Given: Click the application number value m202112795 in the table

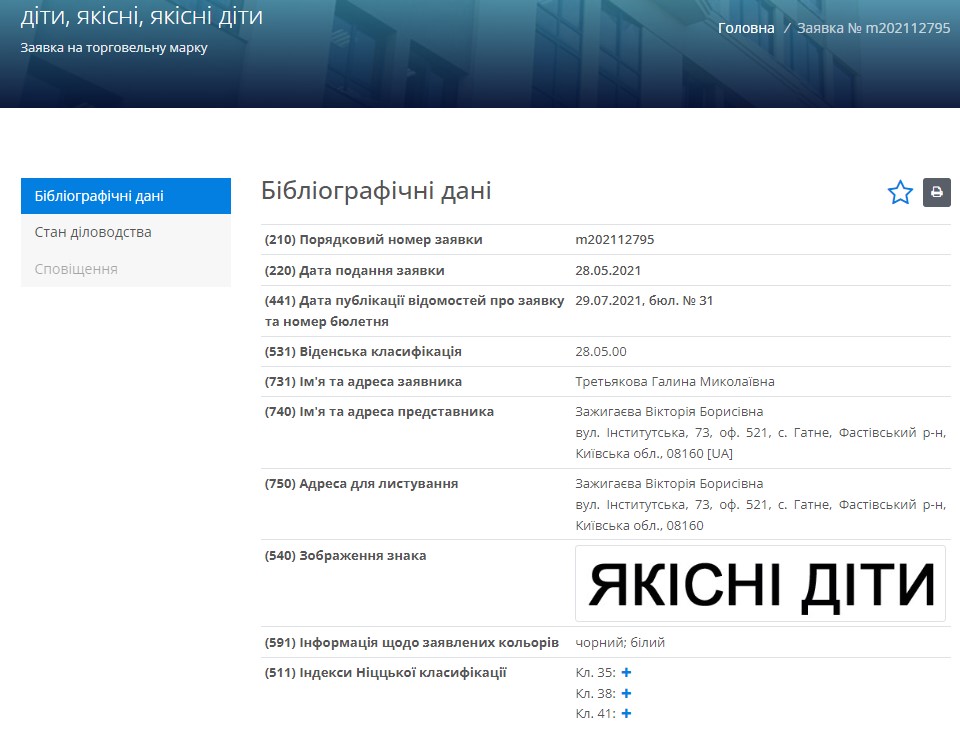Looking at the screenshot, I should pyautogui.click(x=615, y=240).
